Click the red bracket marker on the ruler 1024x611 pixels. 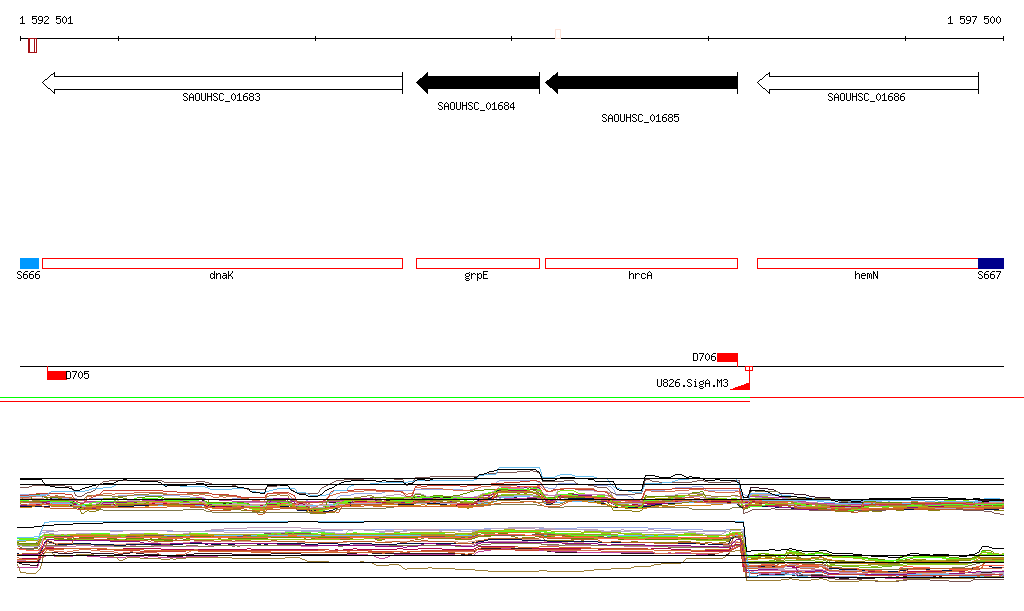point(33,46)
